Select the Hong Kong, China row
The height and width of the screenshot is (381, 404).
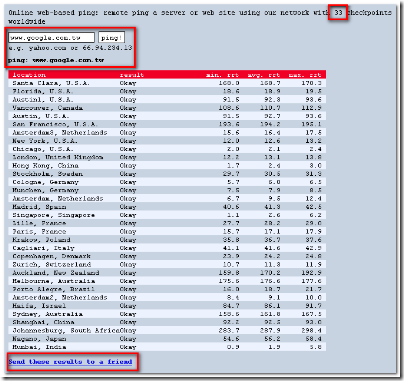[x=167, y=166]
